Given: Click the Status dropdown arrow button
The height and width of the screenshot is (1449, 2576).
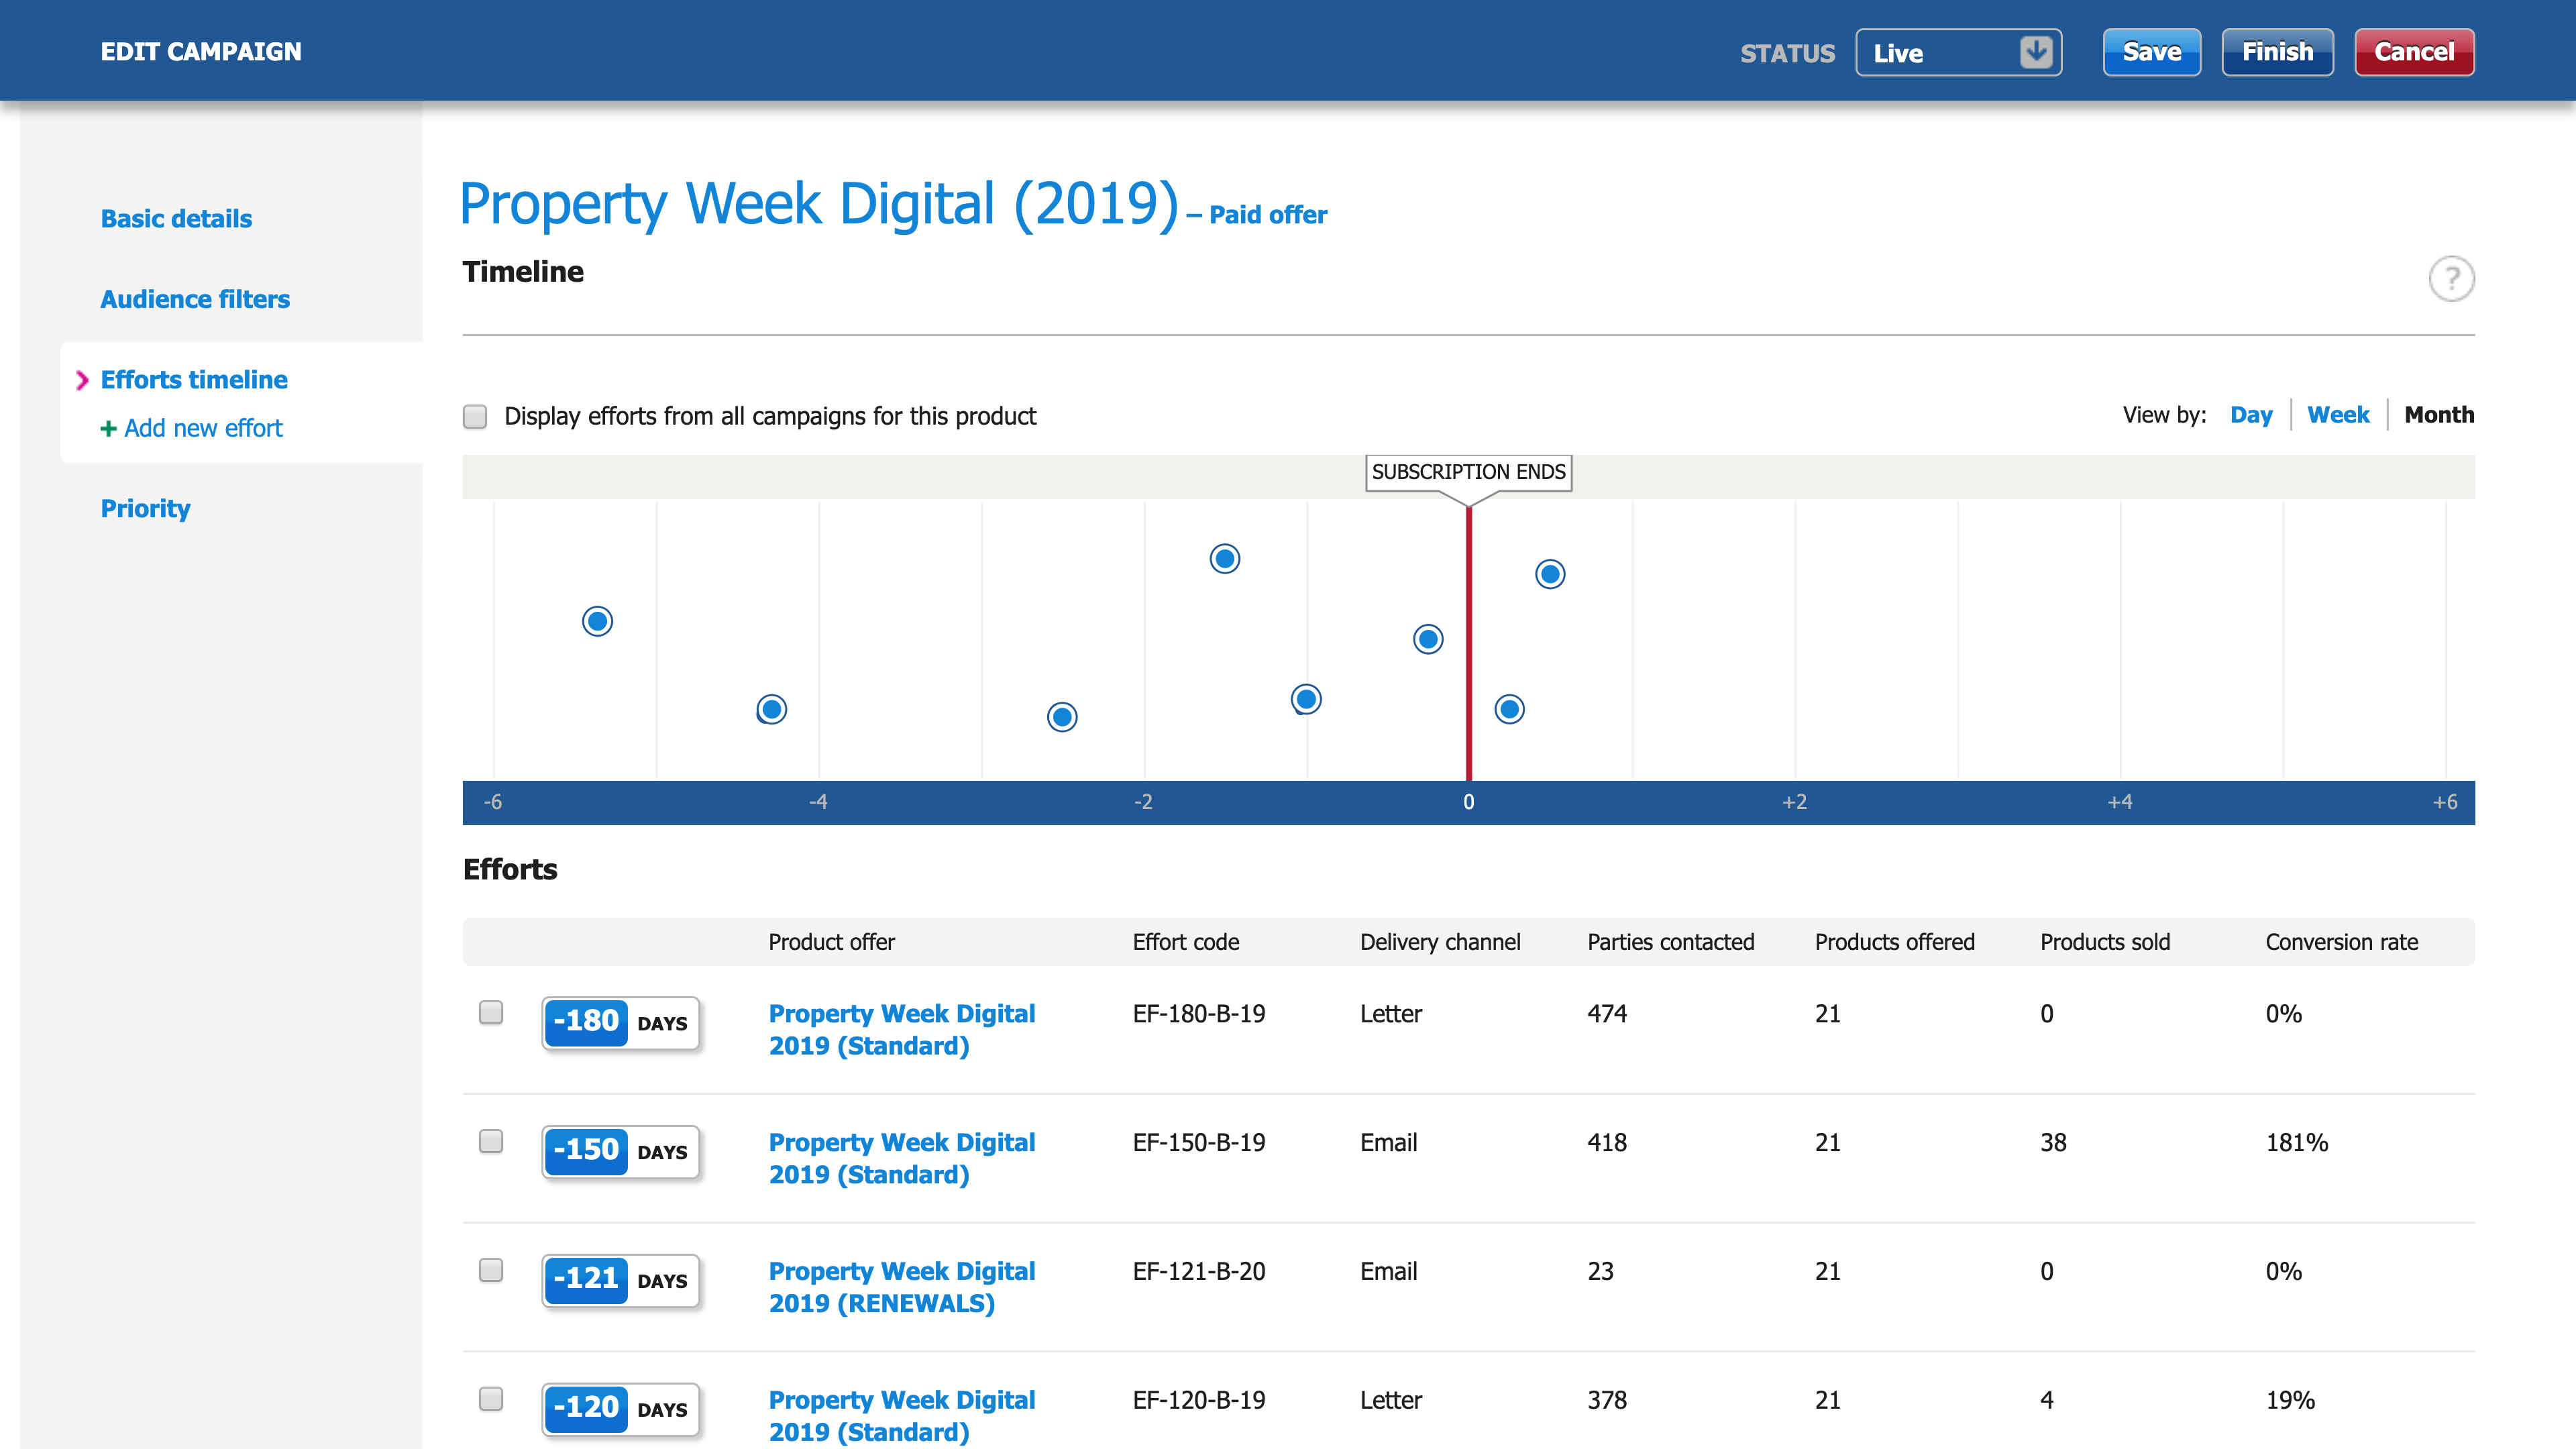Looking at the screenshot, I should (2035, 52).
